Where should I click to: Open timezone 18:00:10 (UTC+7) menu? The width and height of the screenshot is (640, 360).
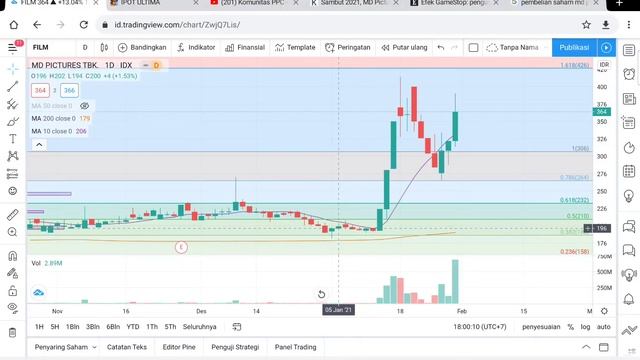click(480, 327)
